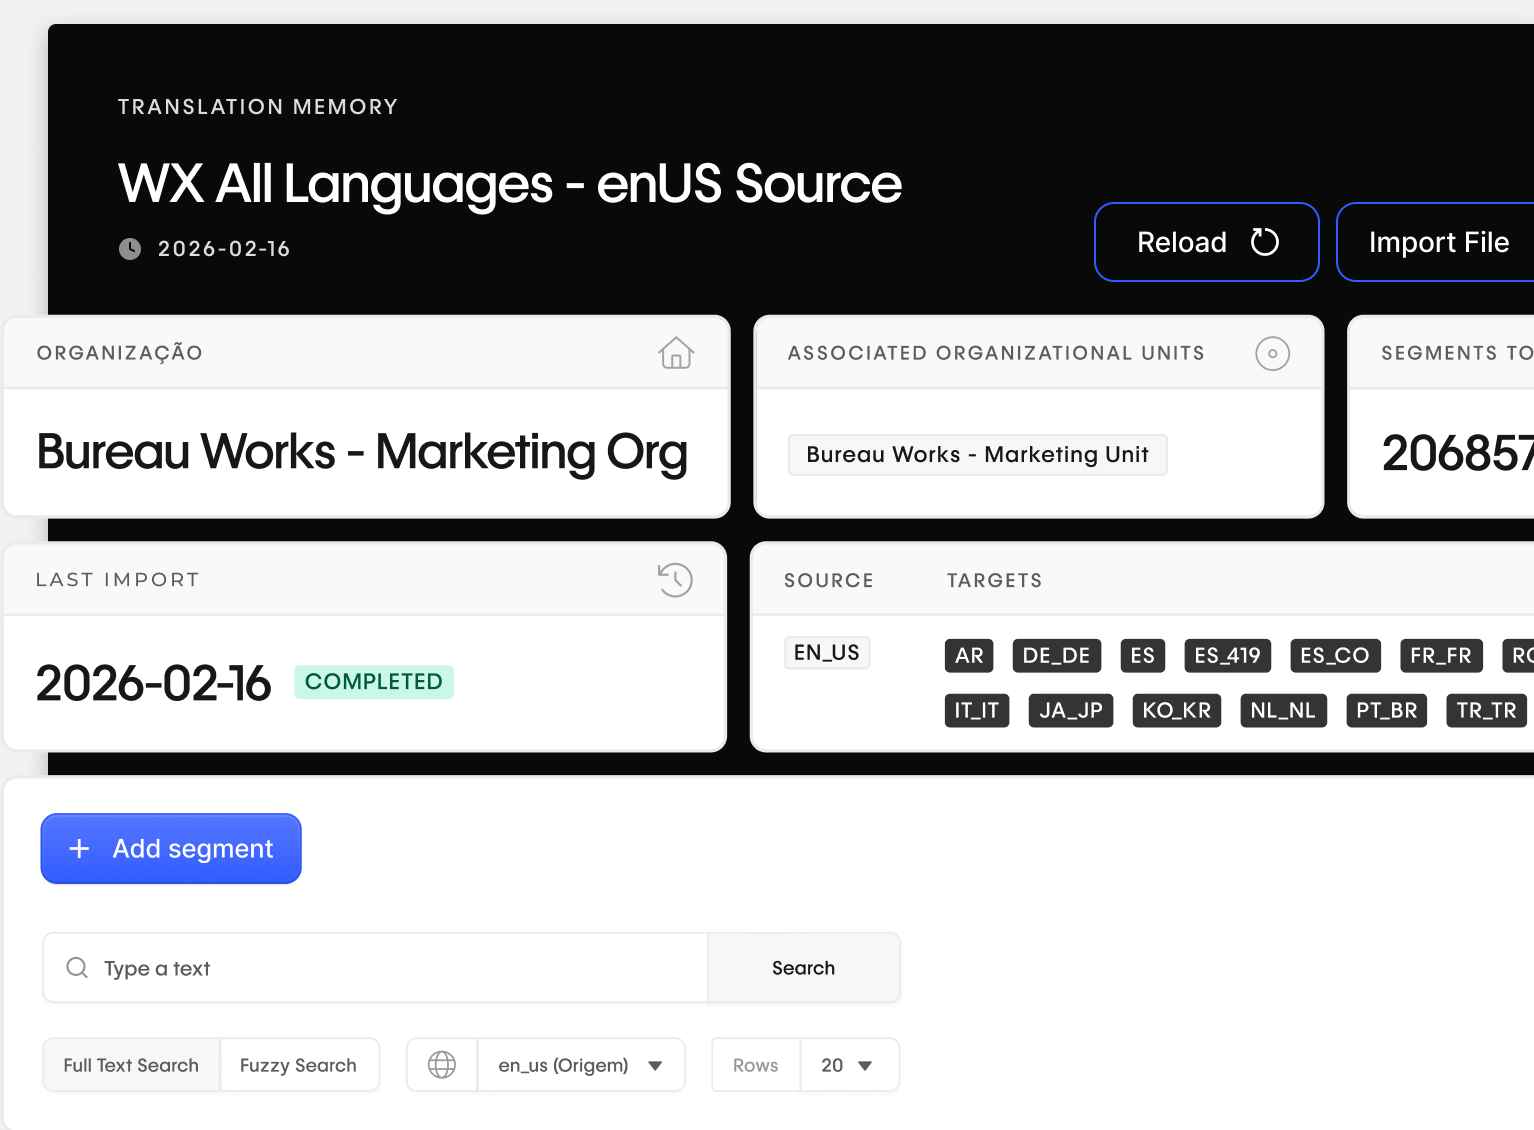Open the Rows count dropdown showing 20

(848, 1065)
